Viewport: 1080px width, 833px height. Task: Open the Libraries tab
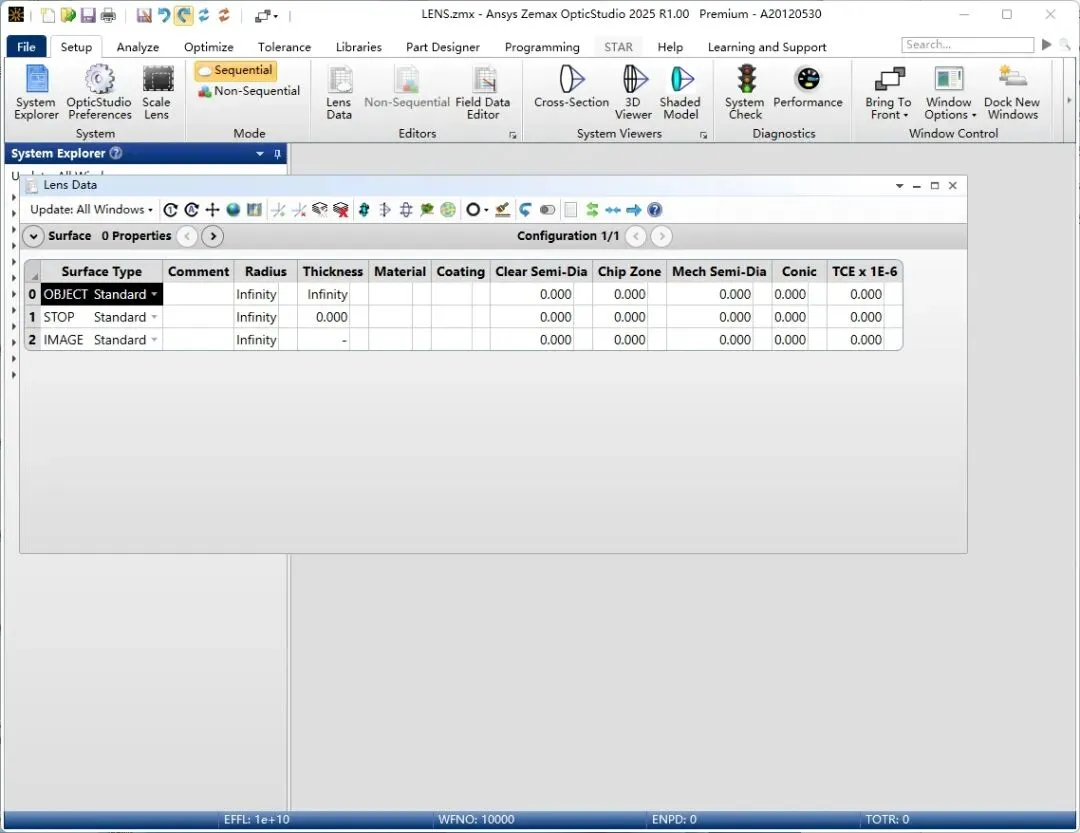click(359, 47)
